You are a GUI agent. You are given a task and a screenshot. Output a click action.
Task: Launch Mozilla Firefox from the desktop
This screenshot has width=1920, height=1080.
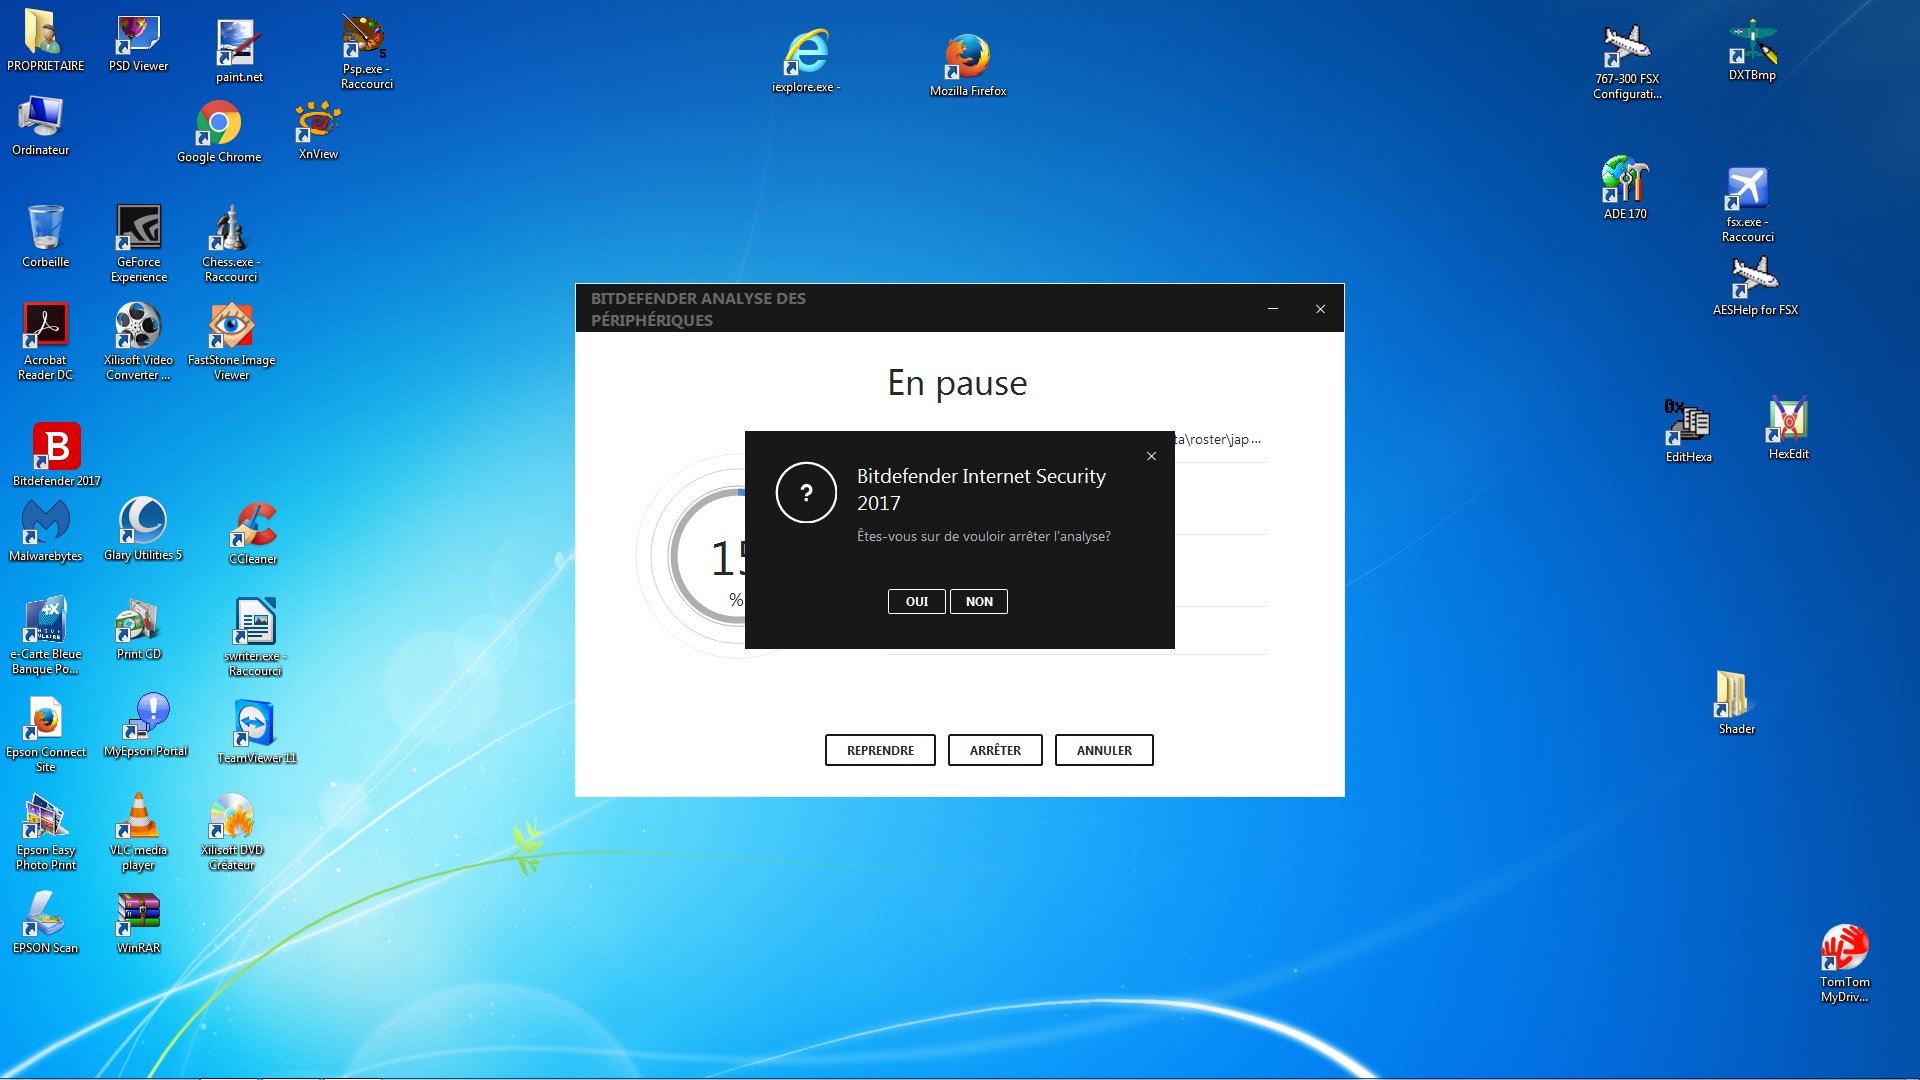[967, 64]
